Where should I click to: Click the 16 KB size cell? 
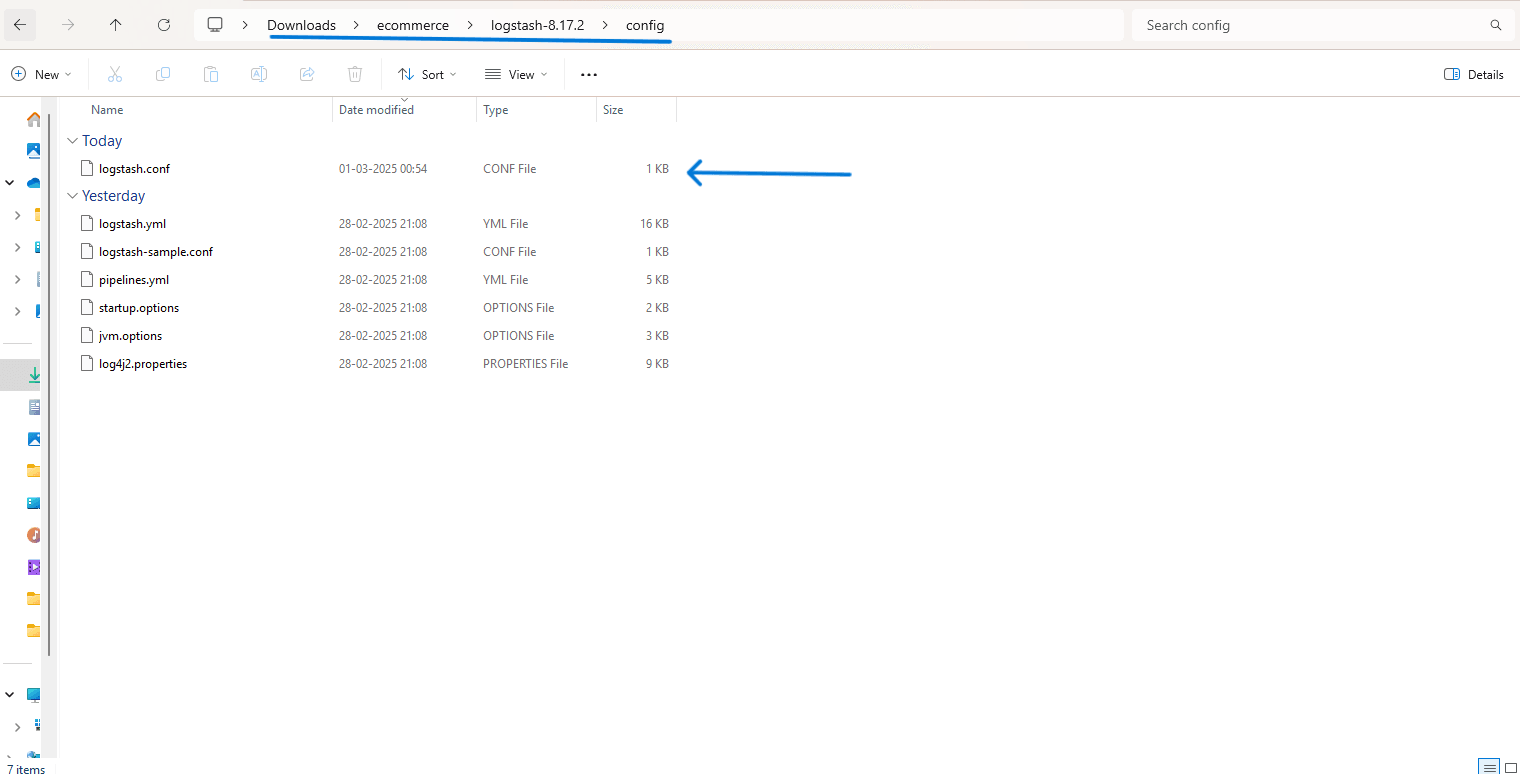[x=654, y=224]
